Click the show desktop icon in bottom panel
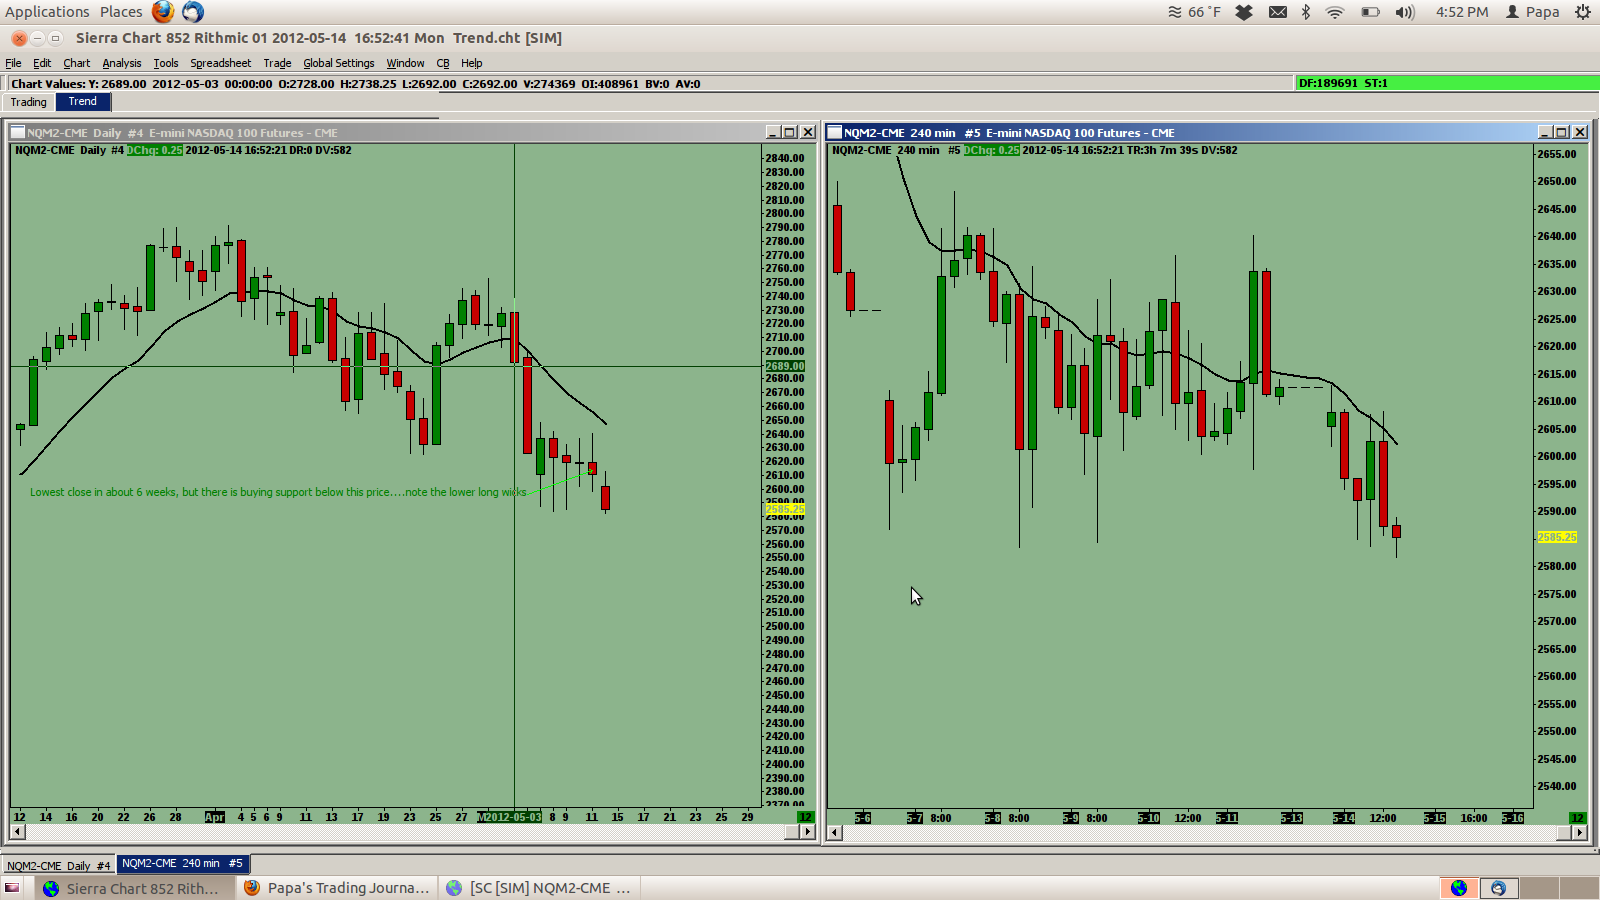This screenshot has width=1600, height=900. click(x=13, y=888)
